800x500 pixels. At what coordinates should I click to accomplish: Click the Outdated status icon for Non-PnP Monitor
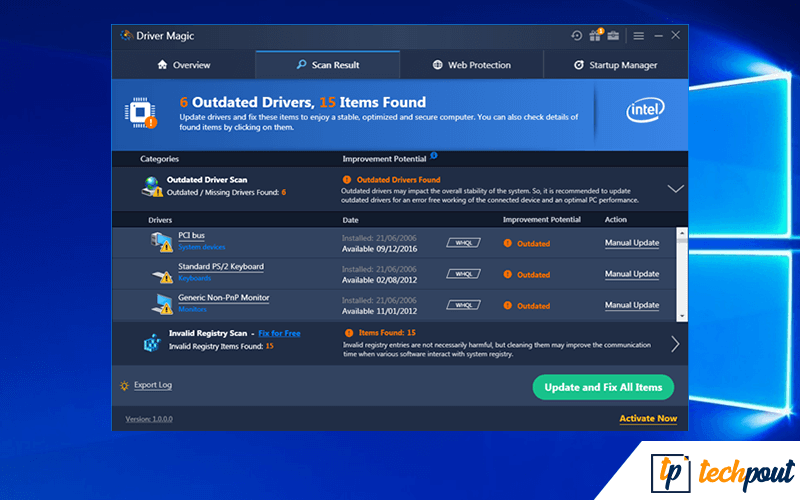pos(508,306)
